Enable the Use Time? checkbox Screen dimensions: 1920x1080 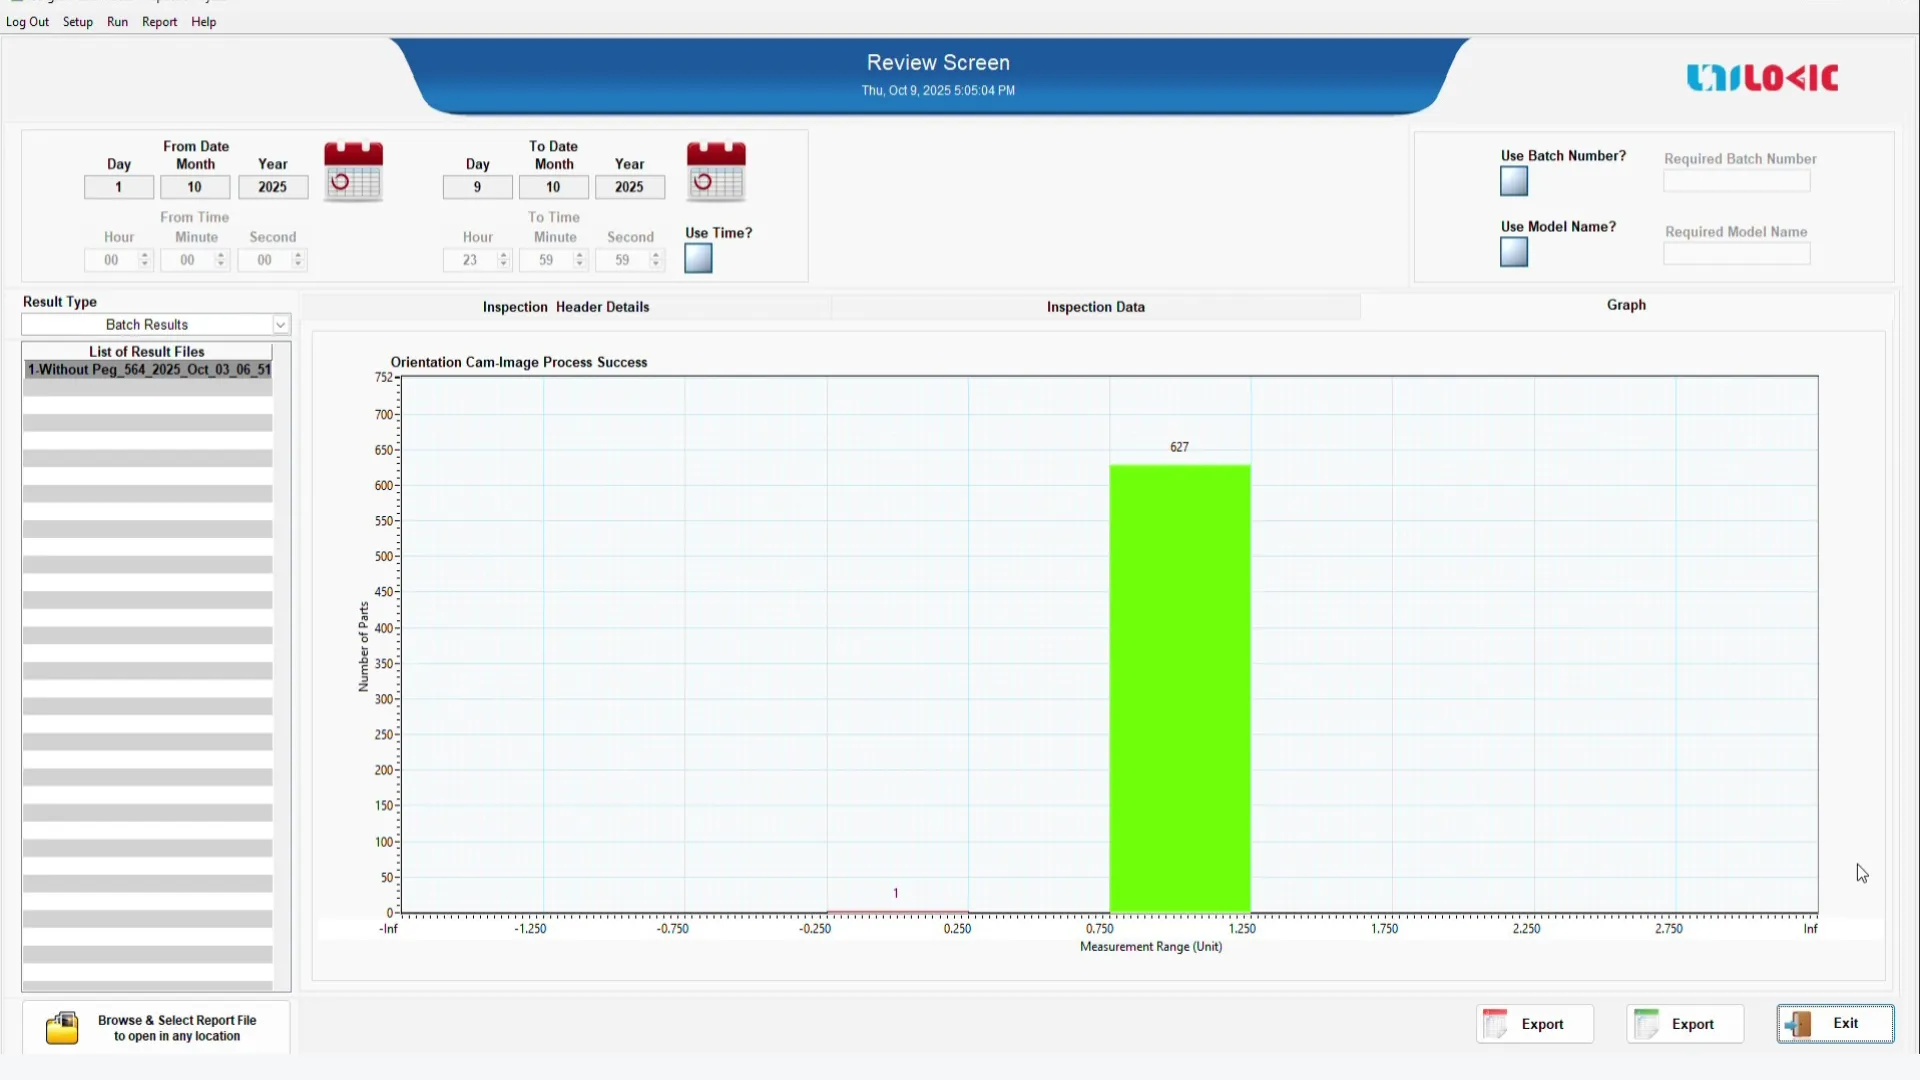click(698, 259)
